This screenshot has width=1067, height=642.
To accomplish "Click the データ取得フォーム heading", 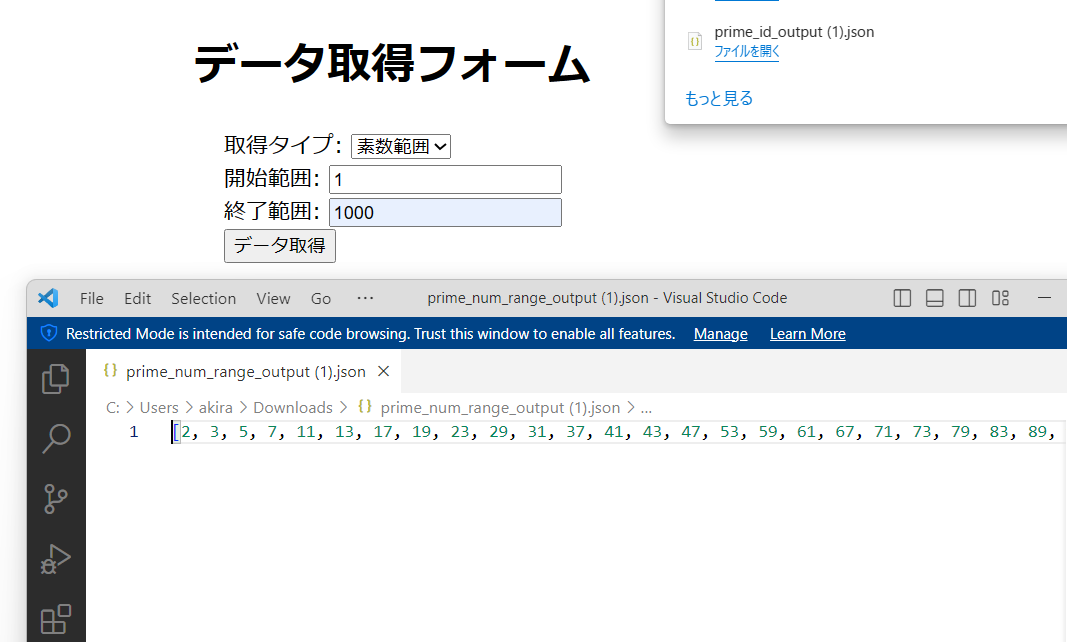I will click(x=392, y=64).
